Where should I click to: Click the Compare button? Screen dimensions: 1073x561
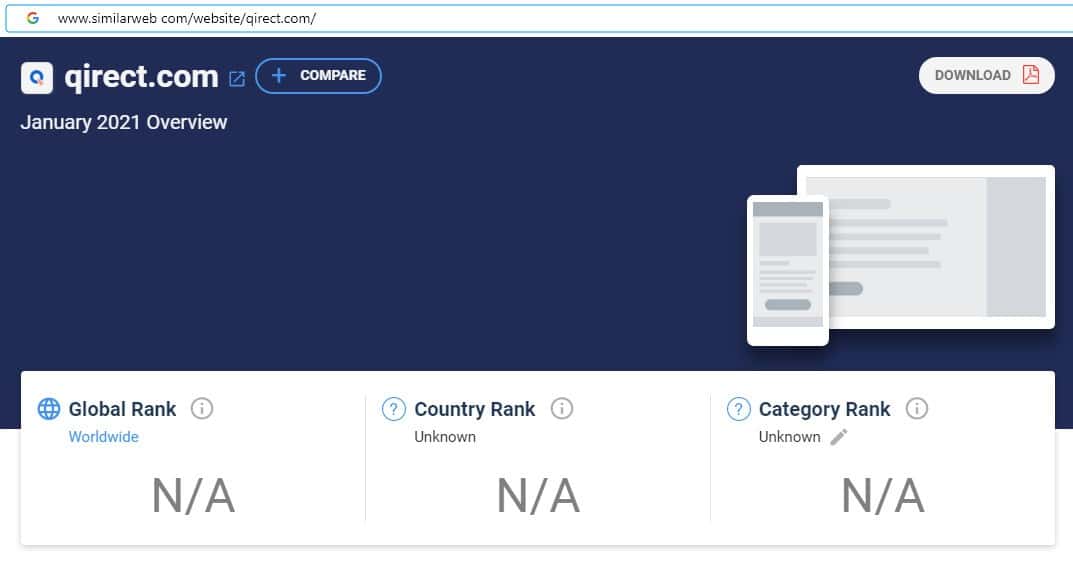[318, 76]
